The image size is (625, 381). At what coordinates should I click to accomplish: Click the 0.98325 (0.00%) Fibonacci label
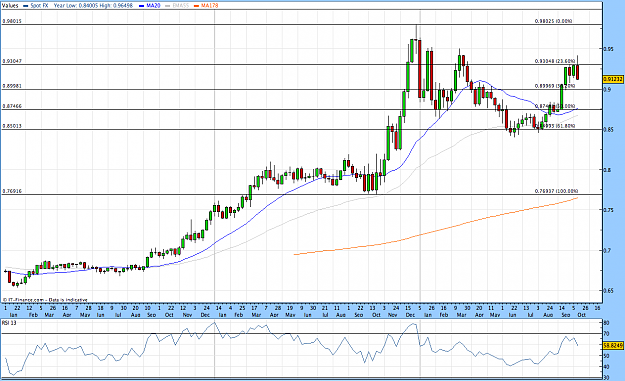553,21
